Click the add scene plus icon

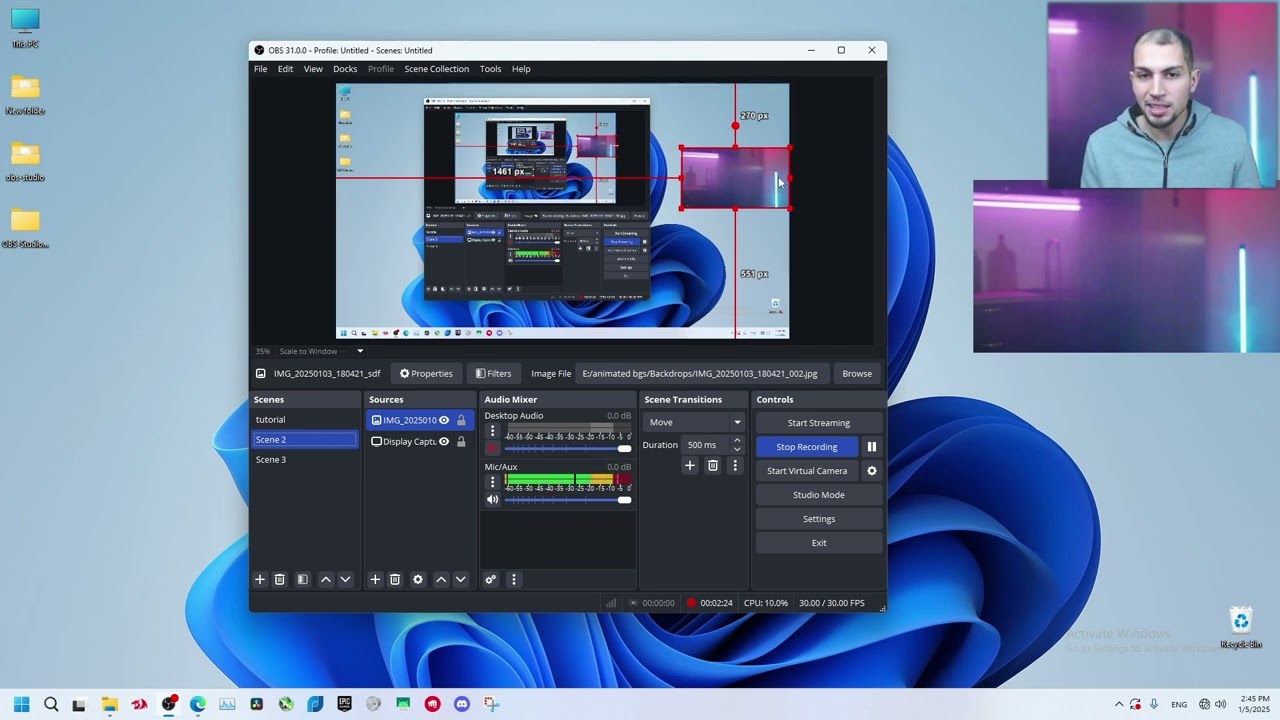[x=260, y=579]
